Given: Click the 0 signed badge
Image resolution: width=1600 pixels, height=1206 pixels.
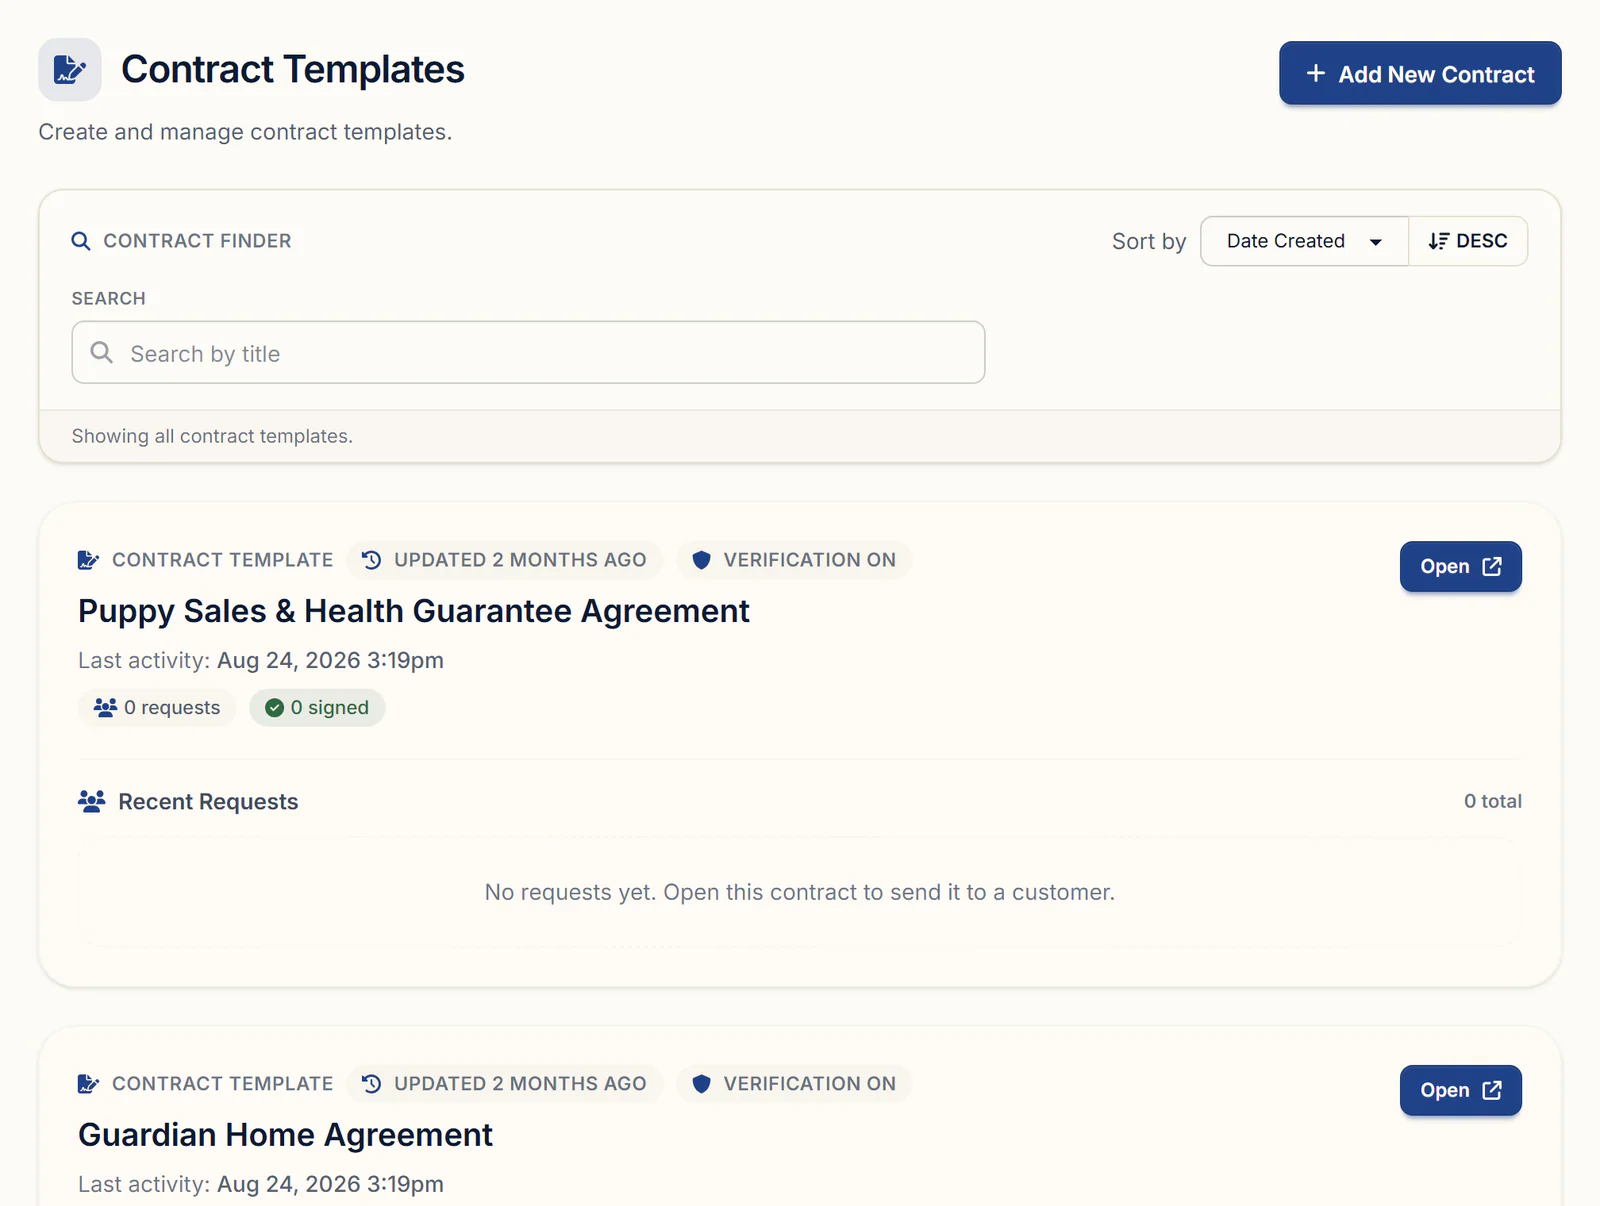Looking at the screenshot, I should pyautogui.click(x=317, y=708).
